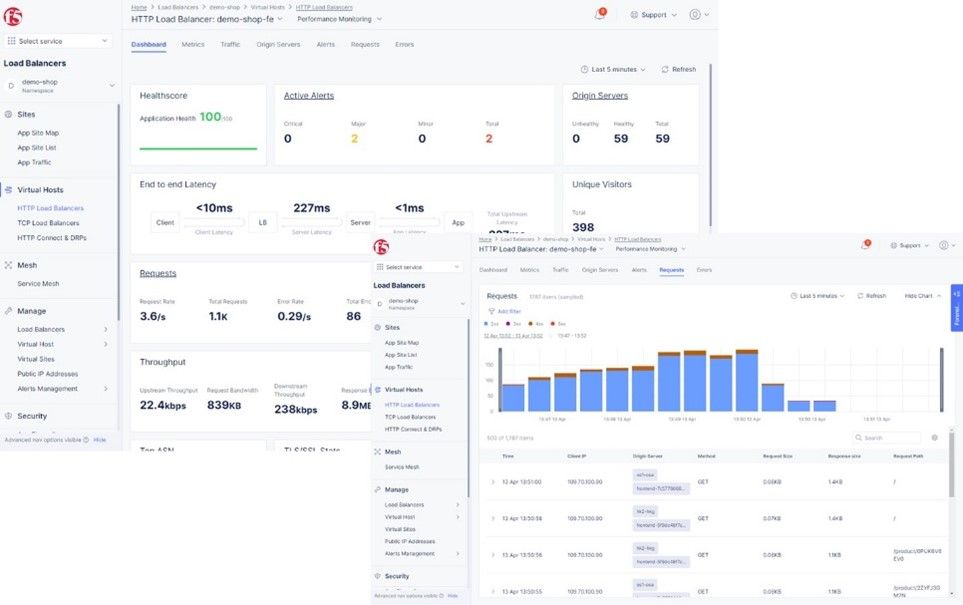Toggle the blue 2xx legend series
The width and height of the screenshot is (963, 605).
(491, 324)
